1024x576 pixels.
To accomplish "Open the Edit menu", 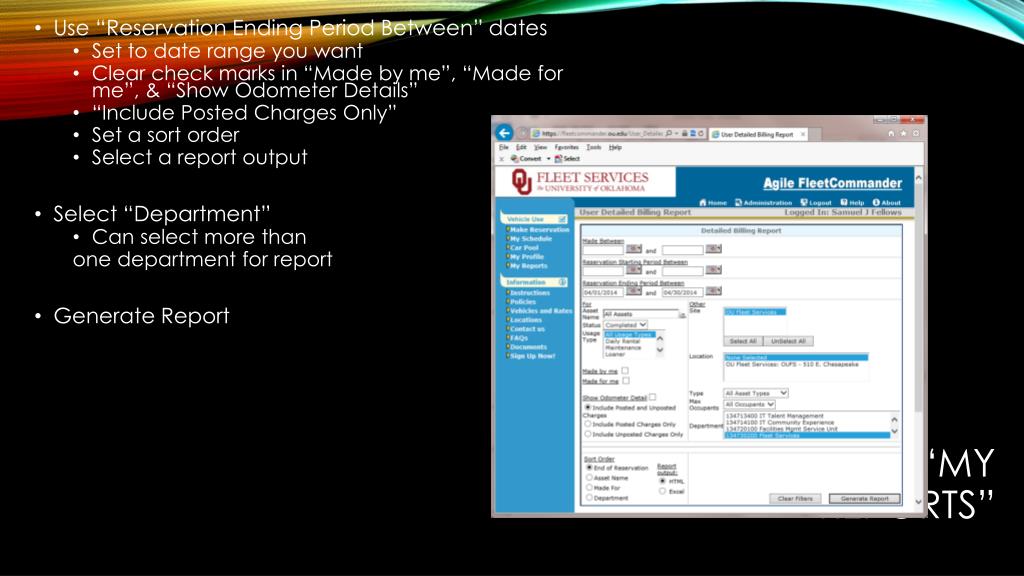I will 521,148.
